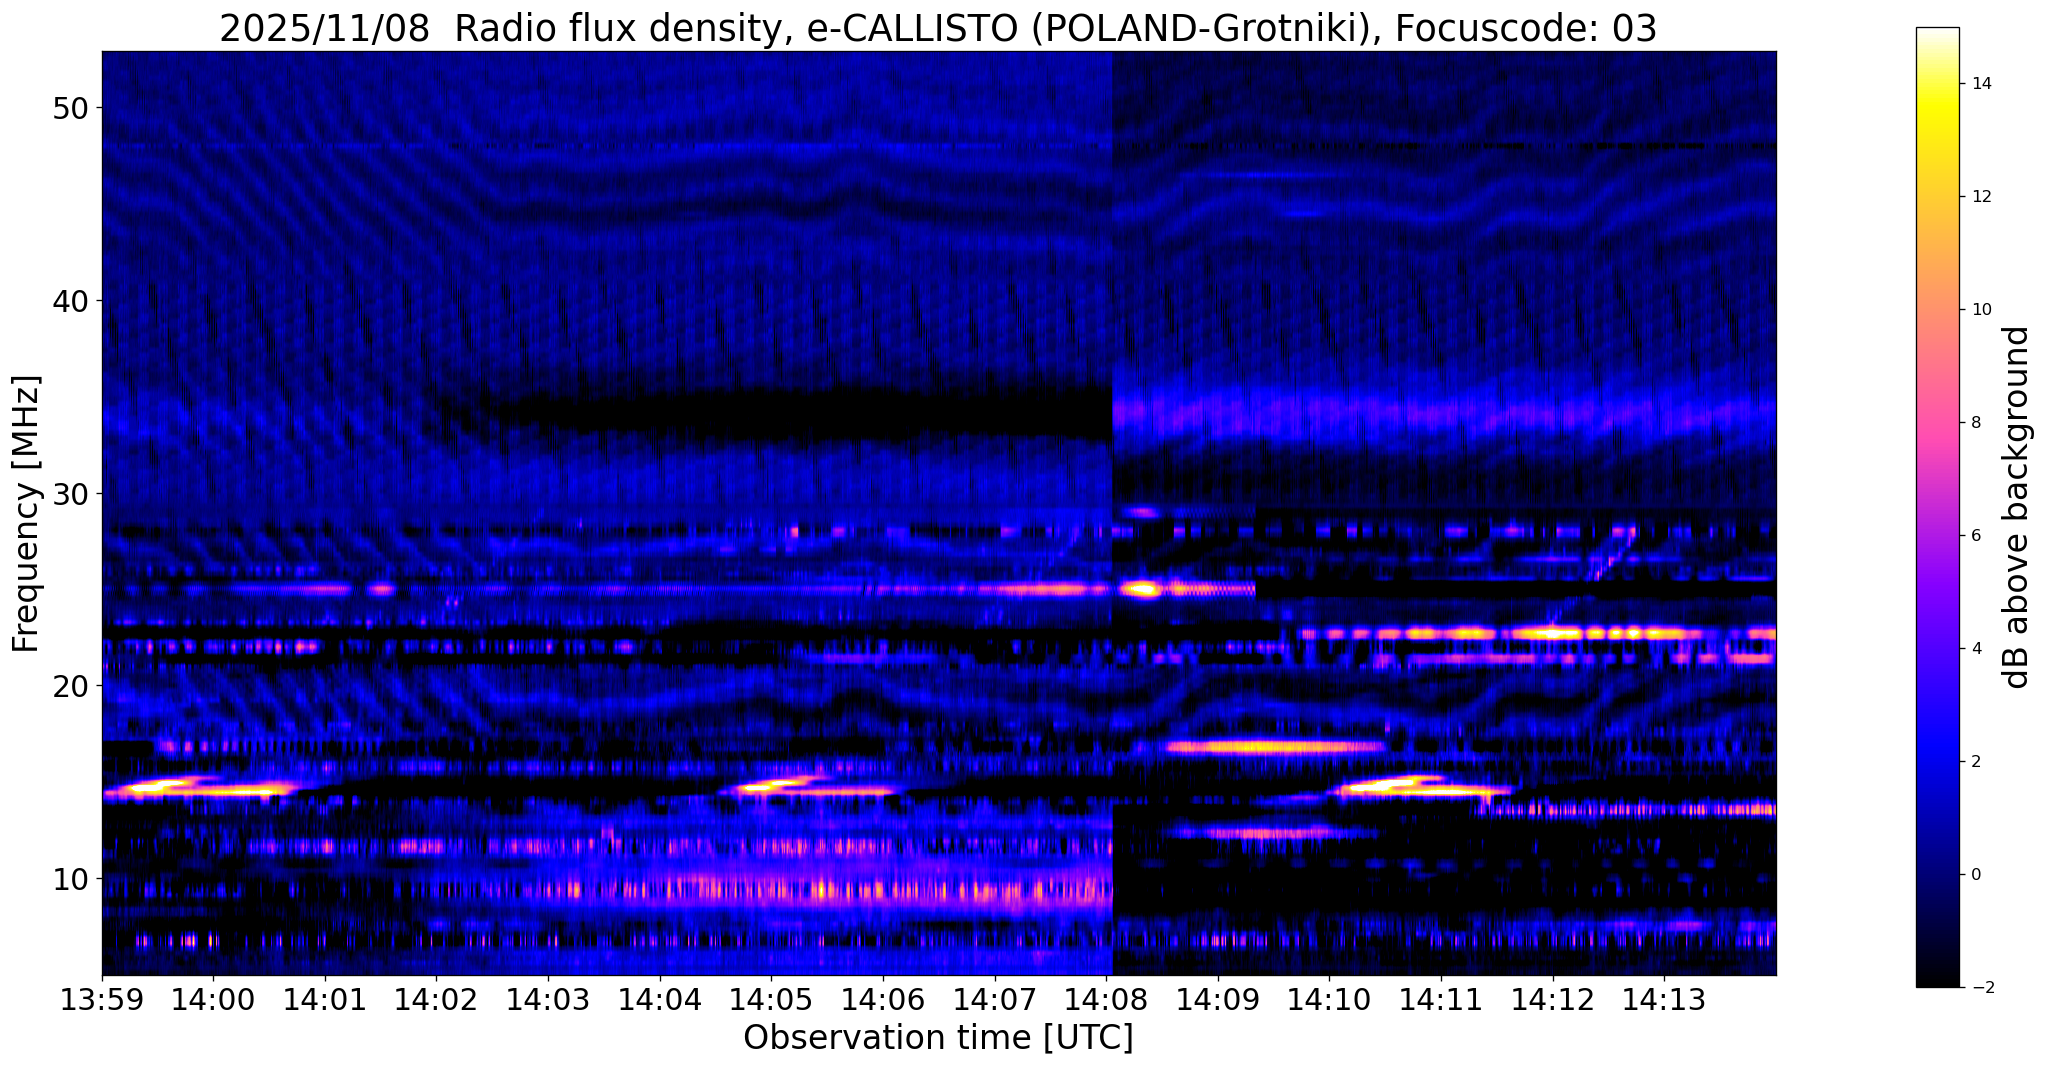Click the 50 MHz frequency tick label

click(70, 108)
